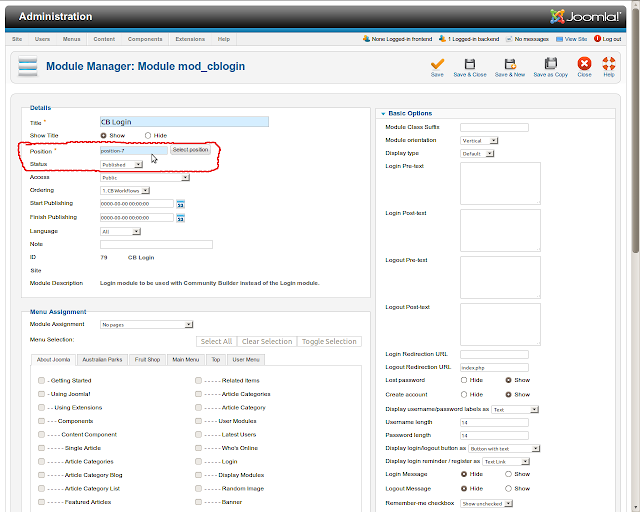Click the Joomla! logo
The height and width of the screenshot is (512, 640).
point(585,16)
